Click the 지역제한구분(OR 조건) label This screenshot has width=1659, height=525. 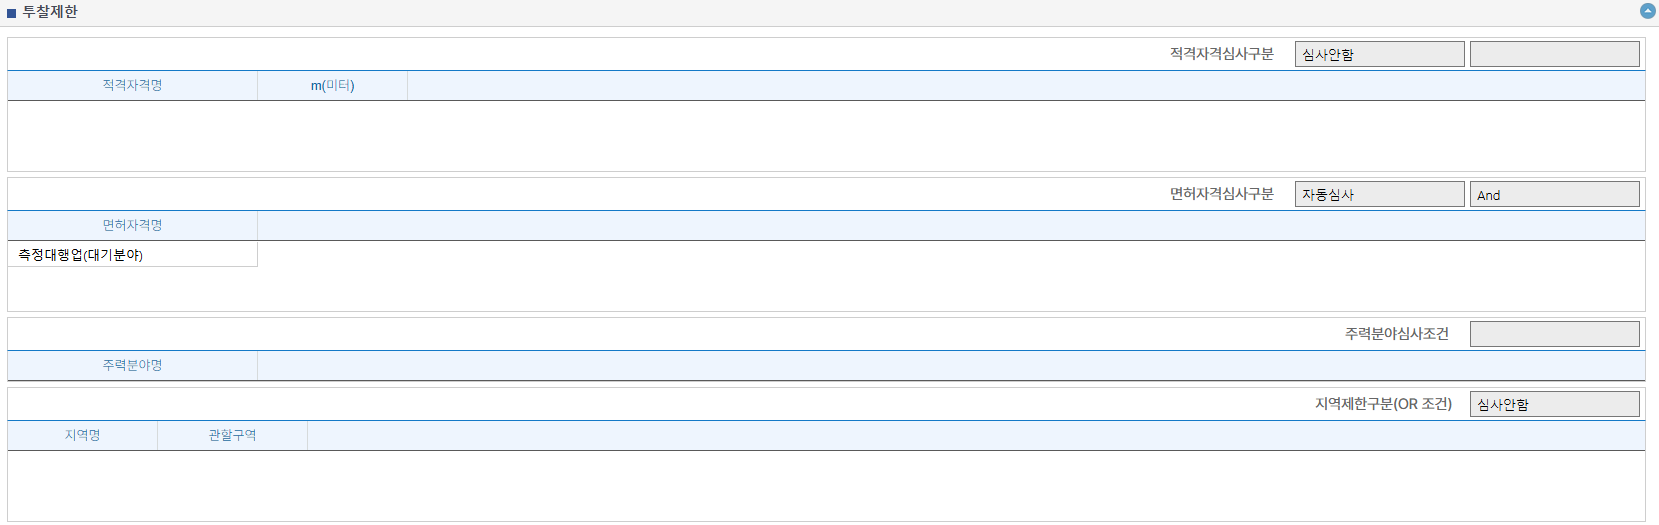pos(1383,404)
